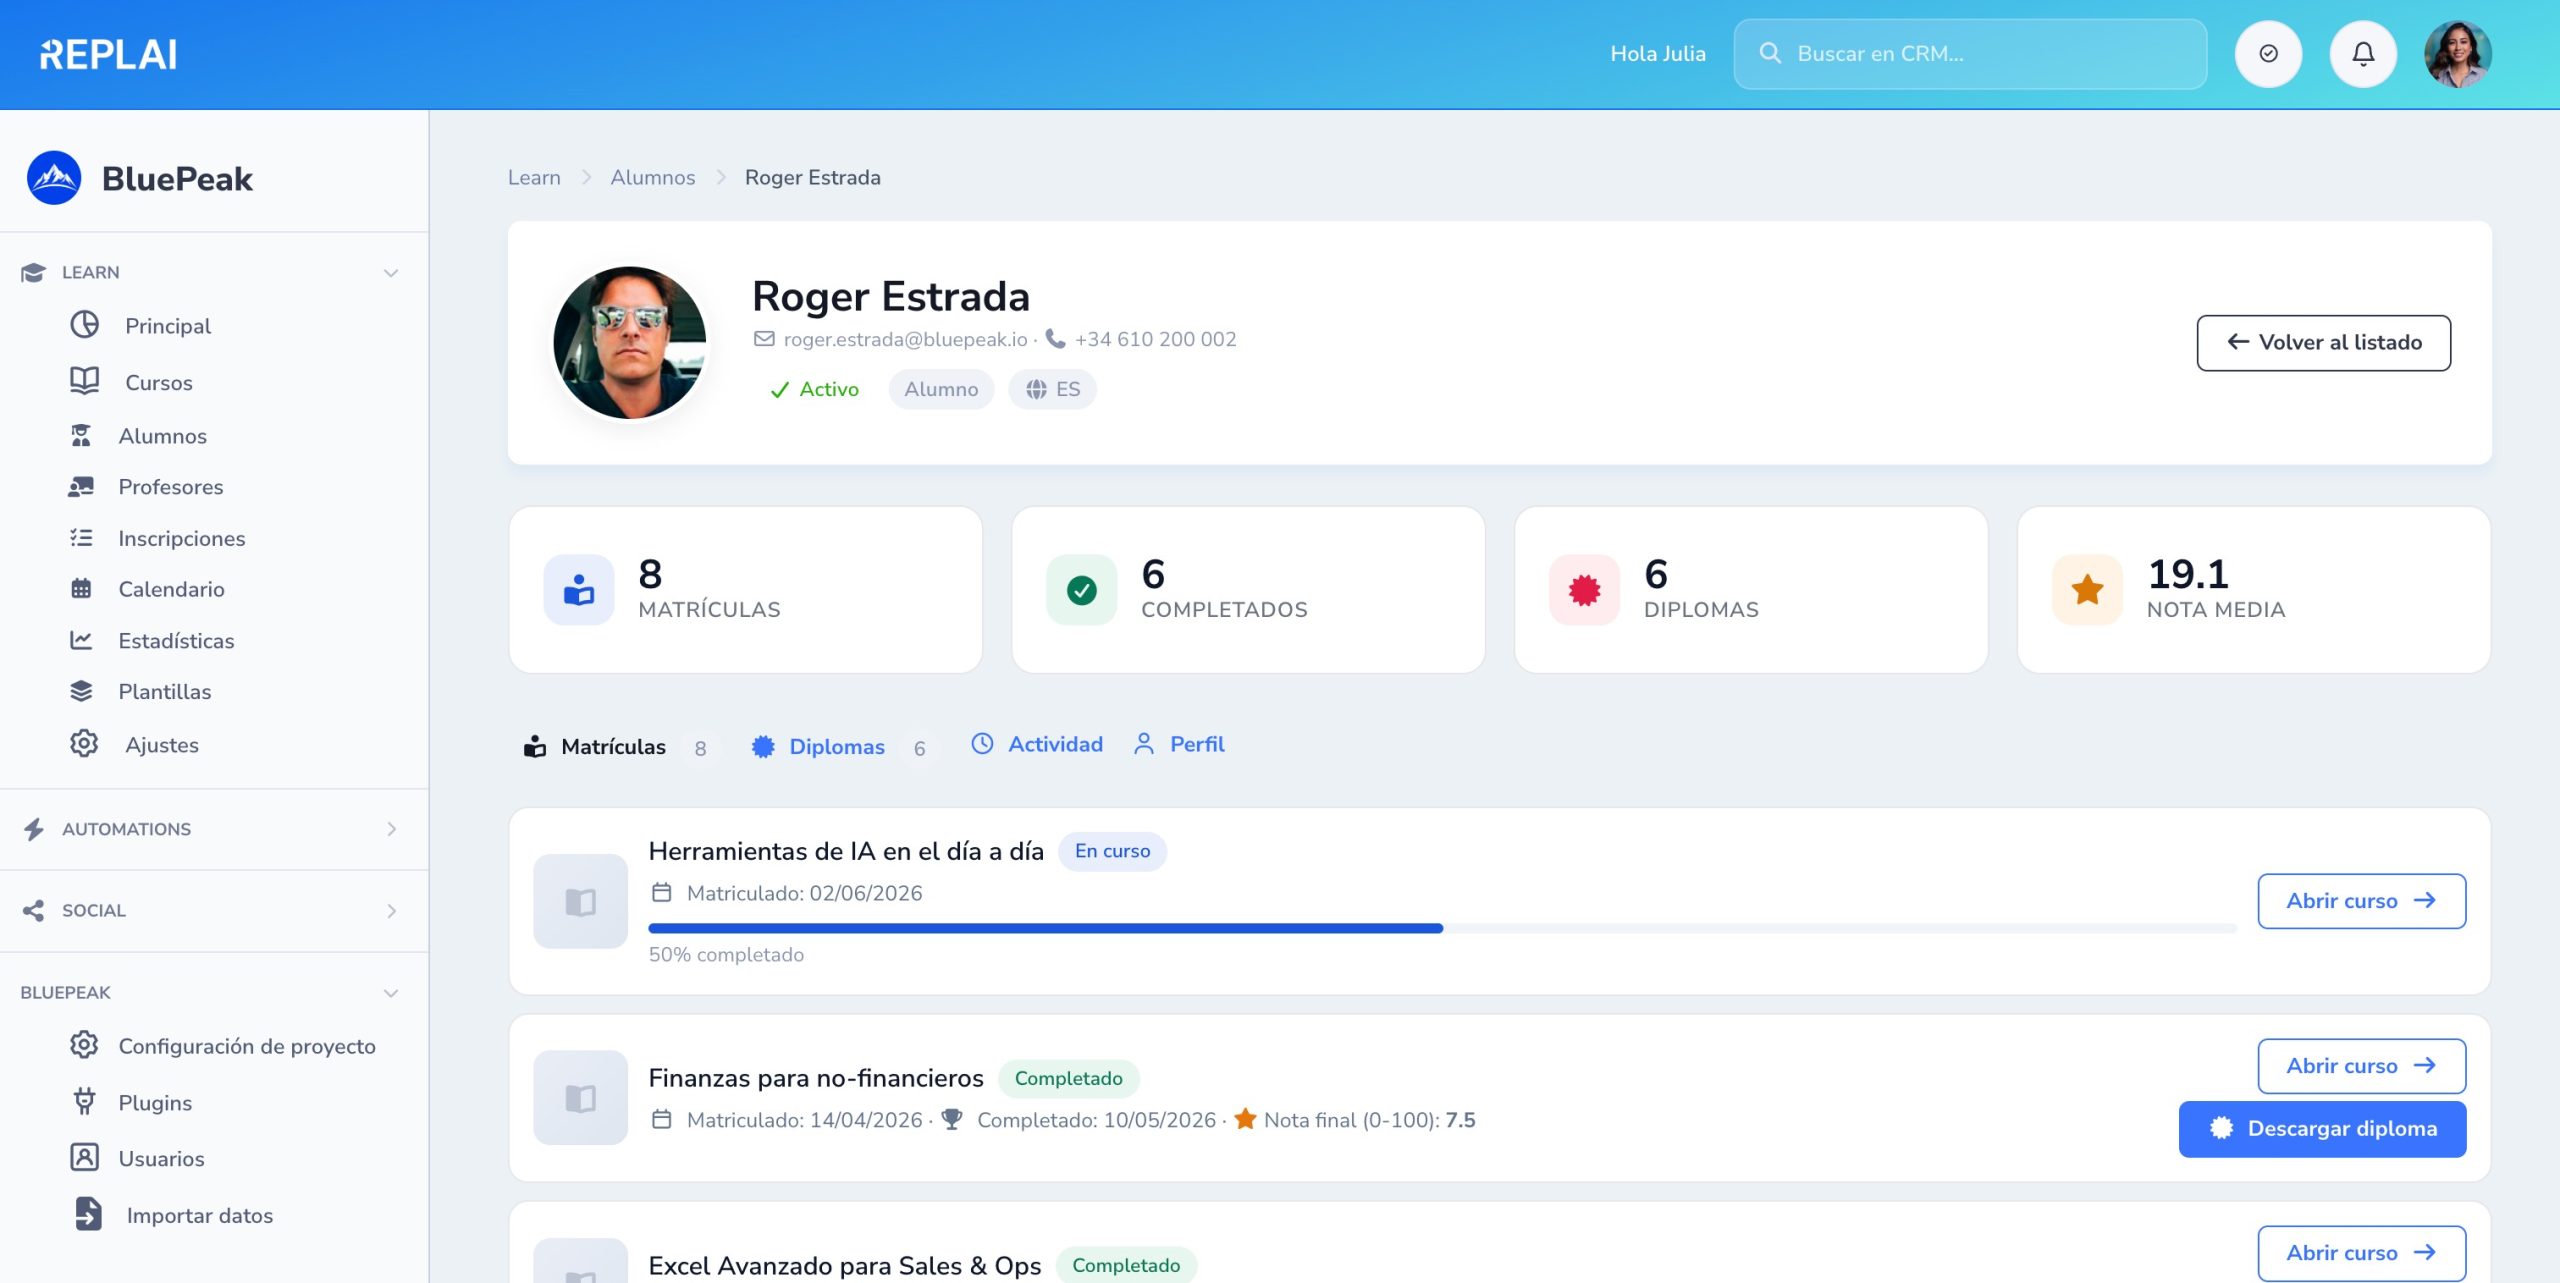Click the Diplomas red badge icon

(x=1585, y=590)
